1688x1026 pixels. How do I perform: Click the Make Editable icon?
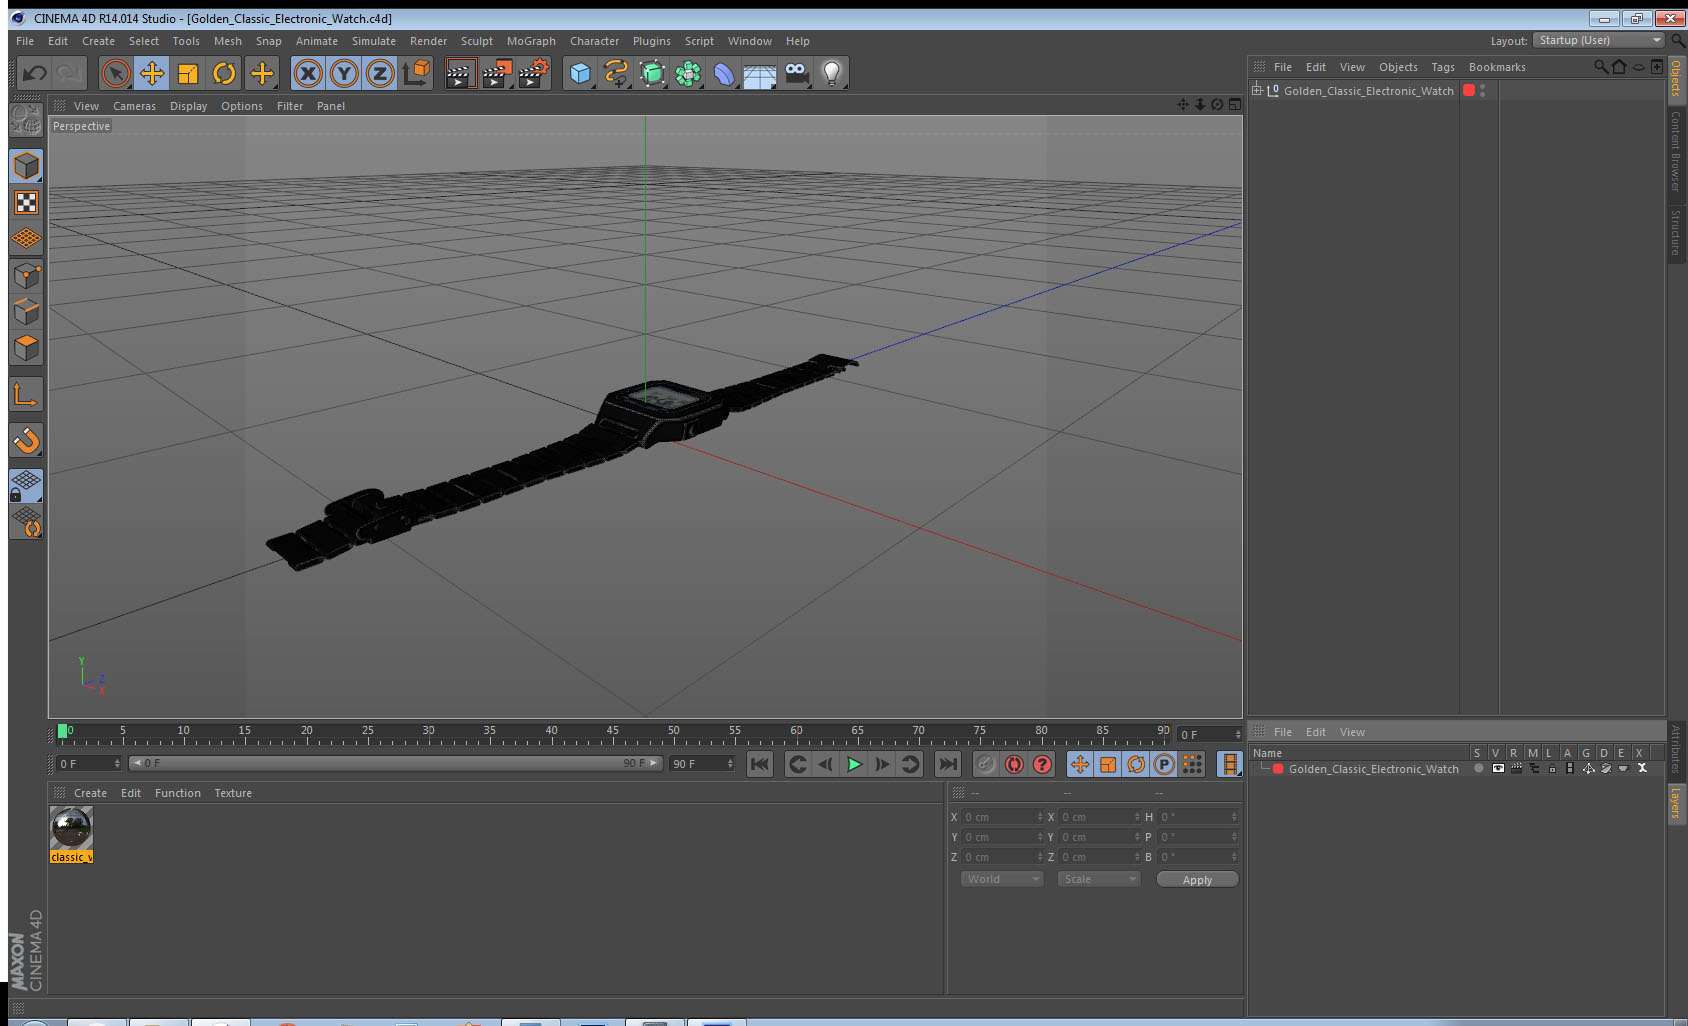click(x=26, y=119)
